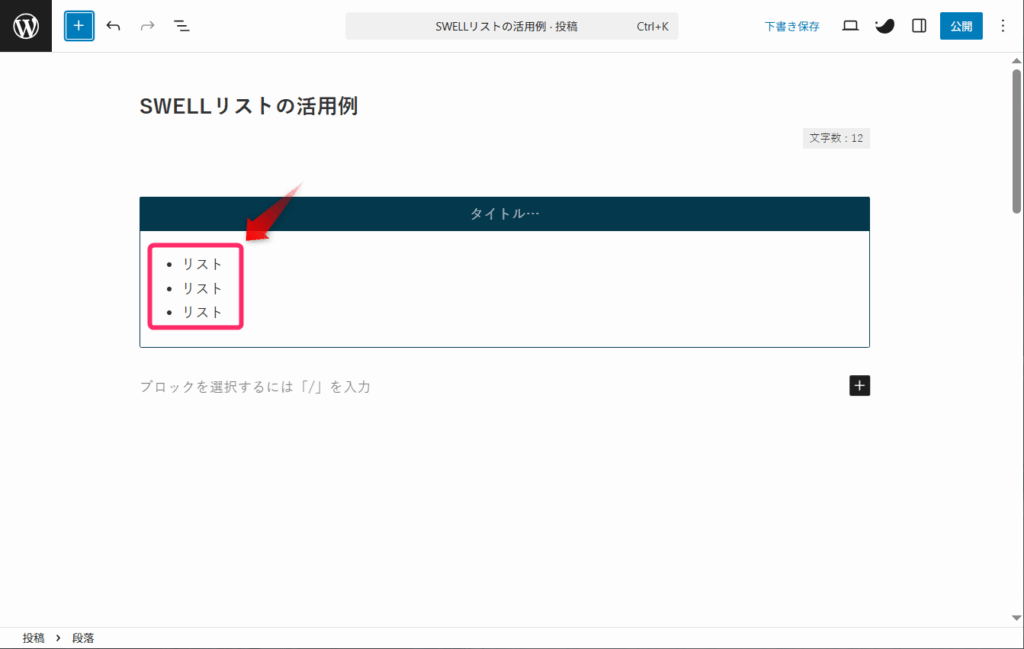Viewport: 1024px width, 649px height.
Task: Click 投稿 in the breadcrumb bar
Action: pos(33,638)
